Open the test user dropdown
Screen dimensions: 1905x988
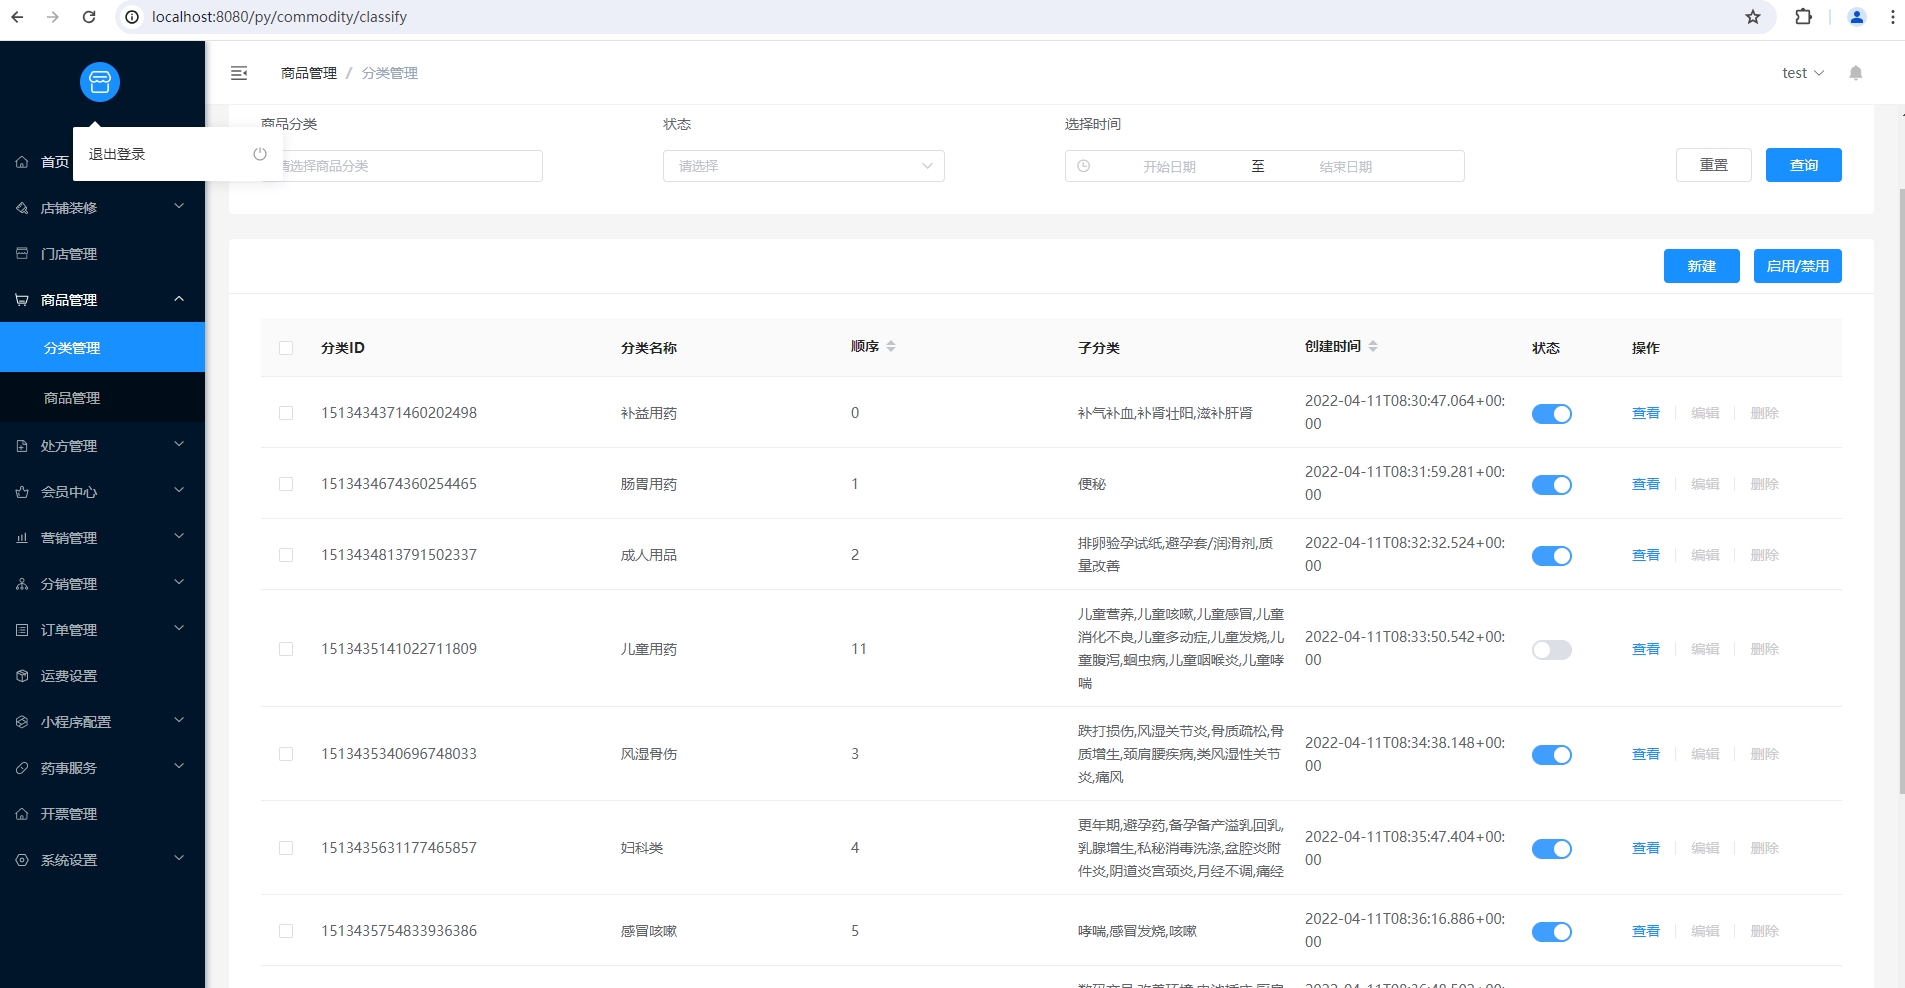pyautogui.click(x=1803, y=73)
